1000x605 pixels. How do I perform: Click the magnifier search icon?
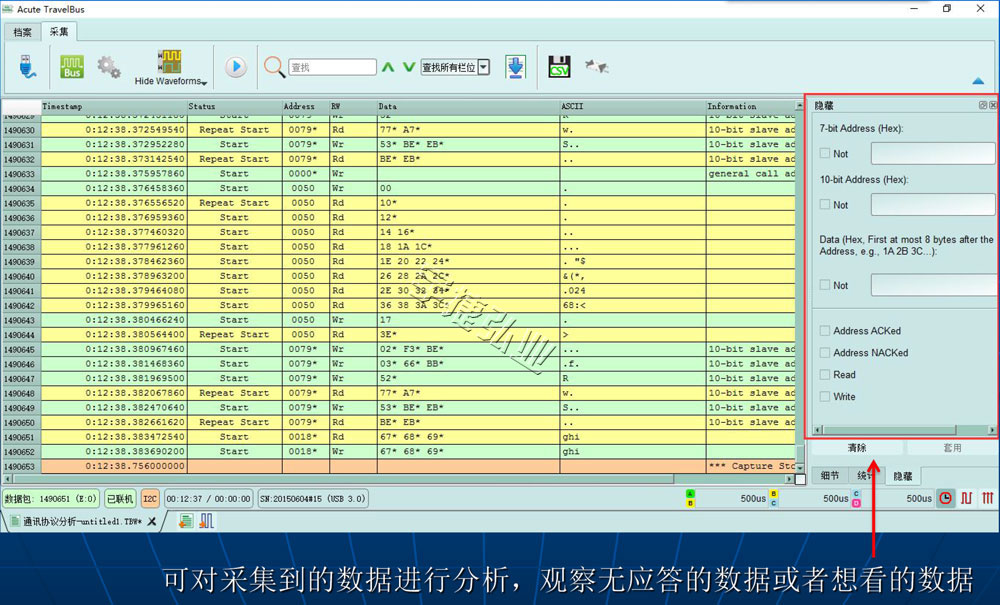[274, 66]
